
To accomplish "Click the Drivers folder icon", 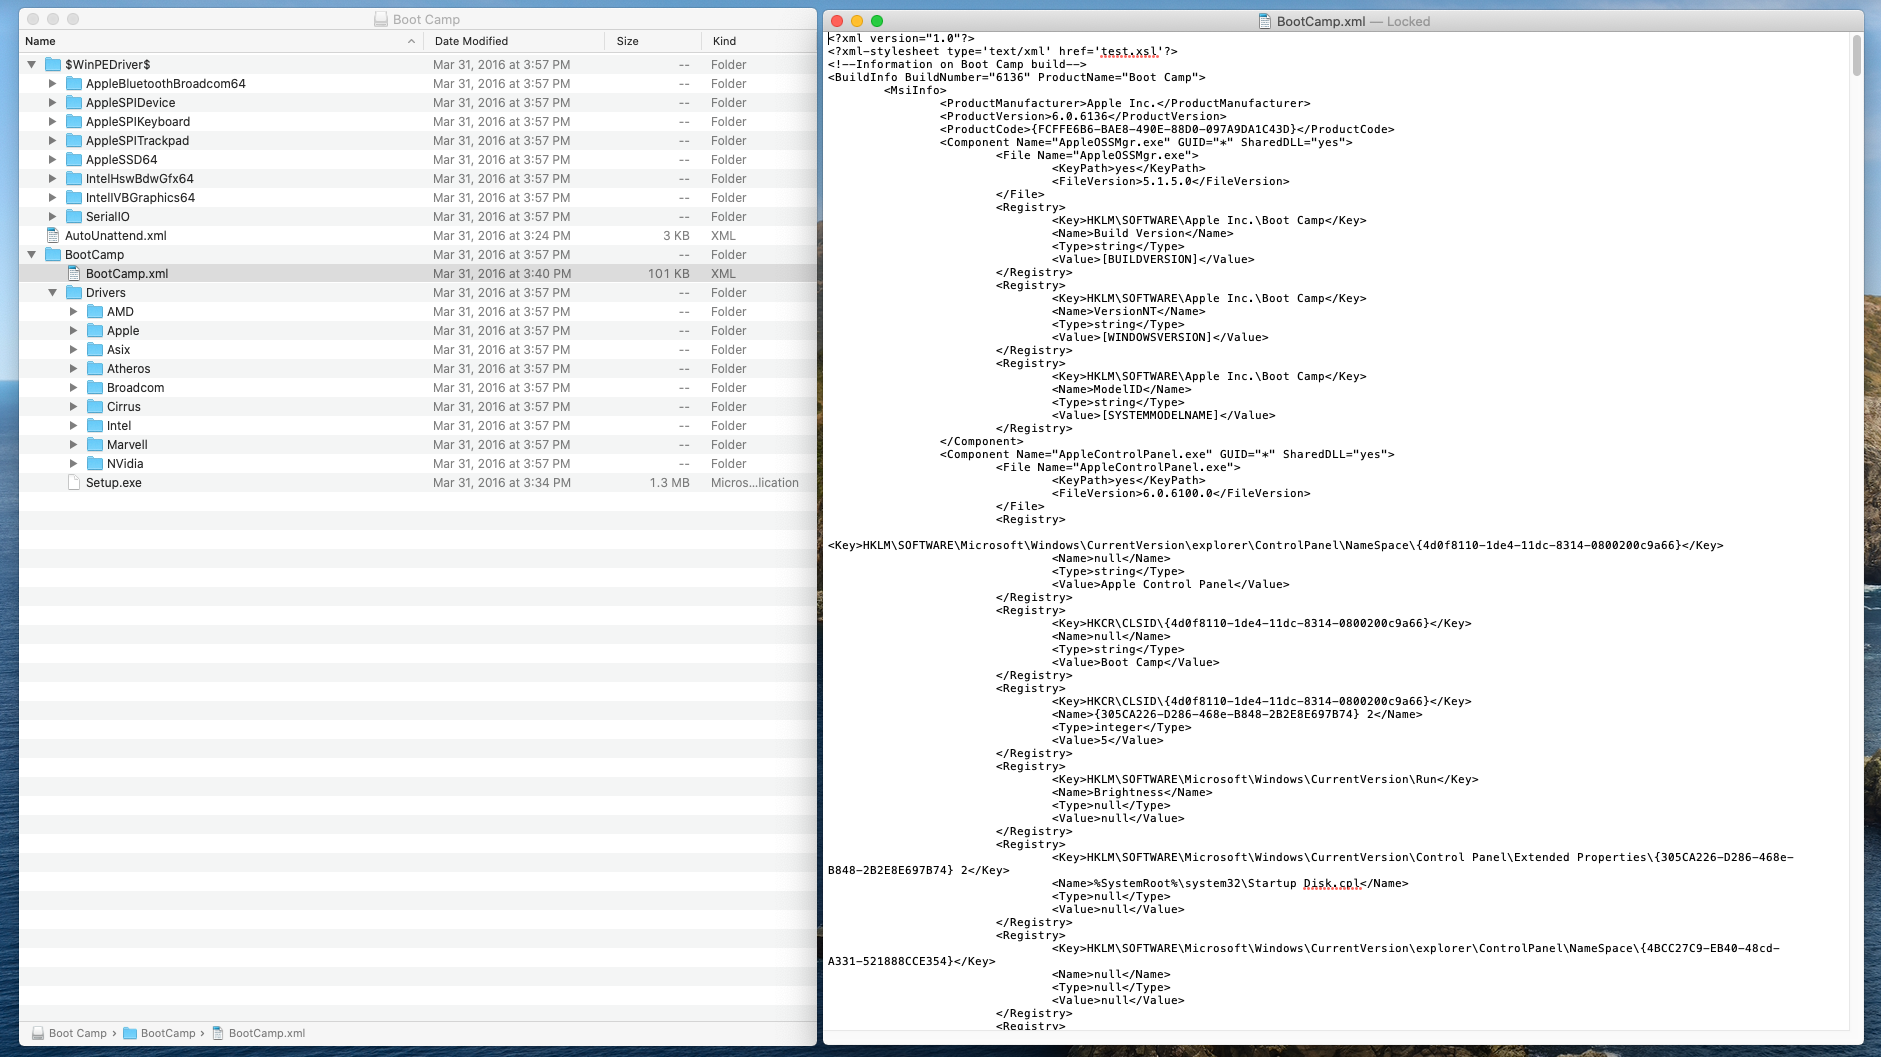I will [74, 293].
